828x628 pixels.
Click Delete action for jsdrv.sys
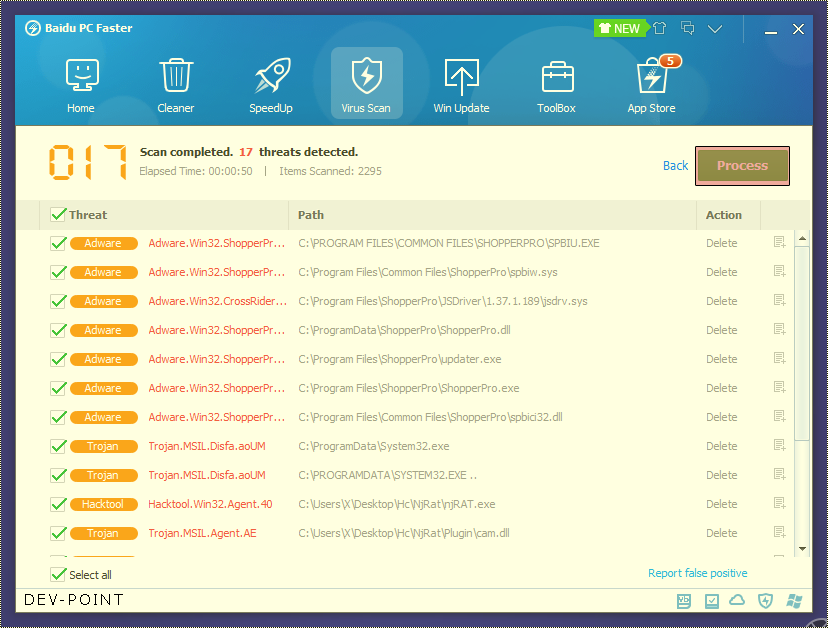(721, 301)
